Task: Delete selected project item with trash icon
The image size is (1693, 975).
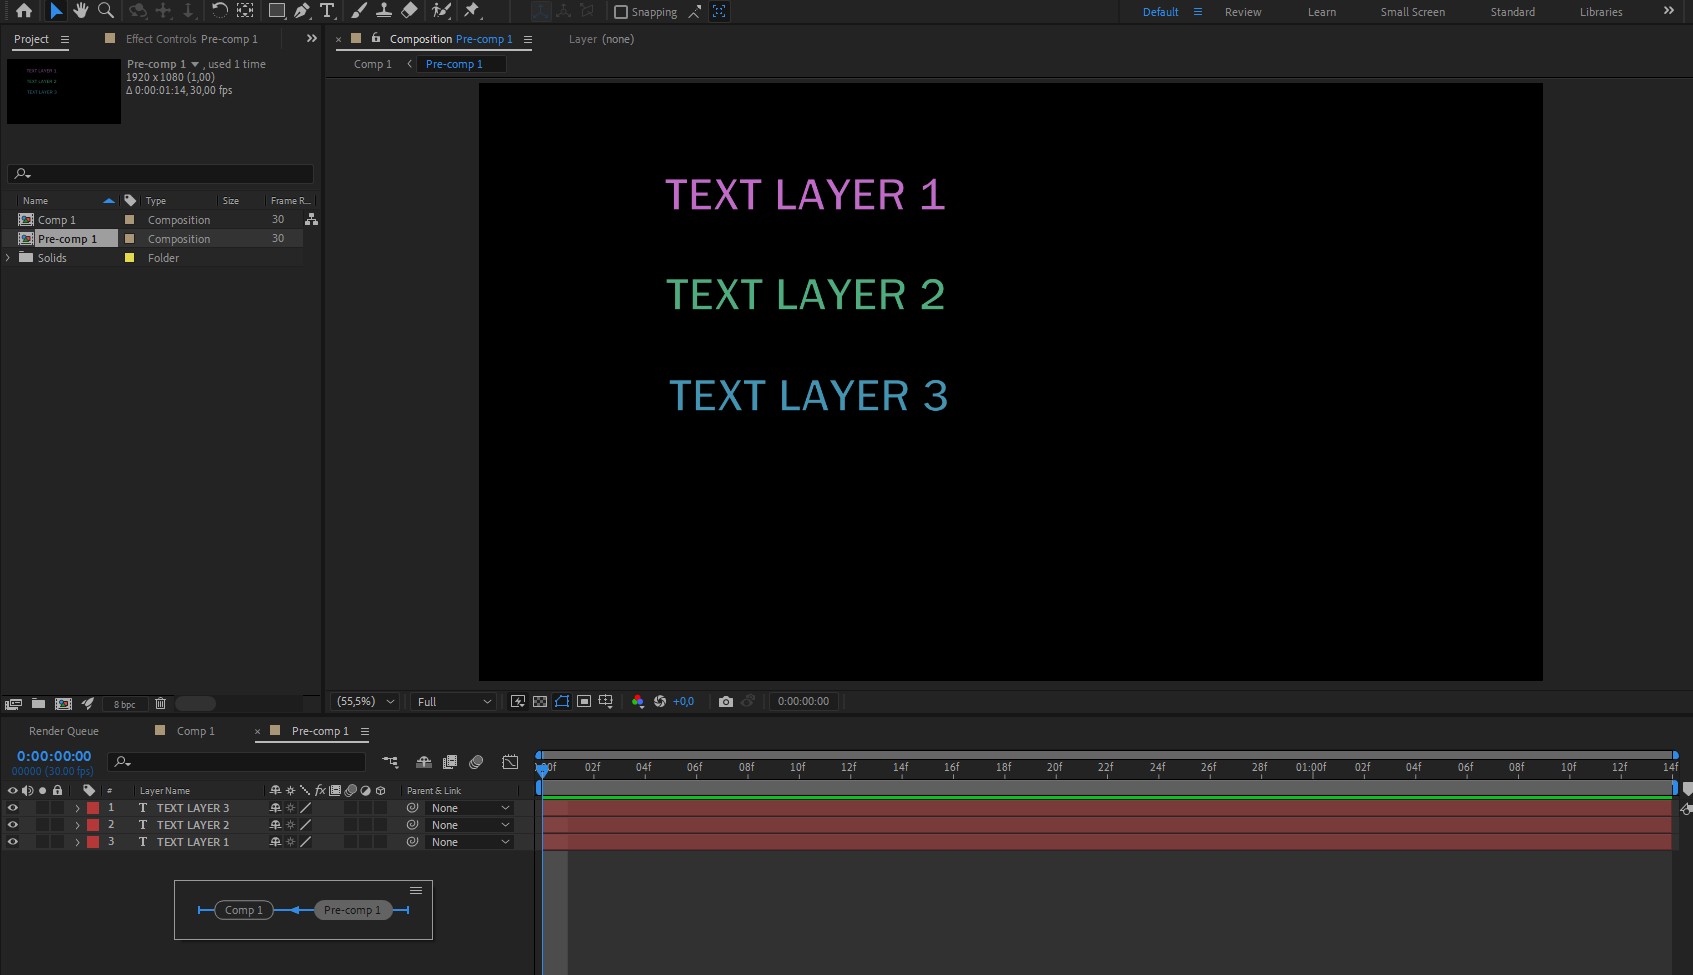Action: [160, 703]
